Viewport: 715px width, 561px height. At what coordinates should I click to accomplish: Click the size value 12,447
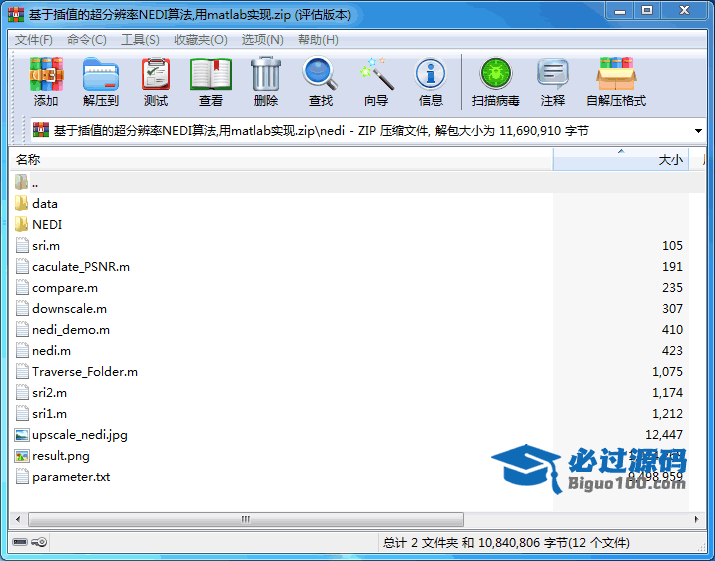pyautogui.click(x=664, y=435)
